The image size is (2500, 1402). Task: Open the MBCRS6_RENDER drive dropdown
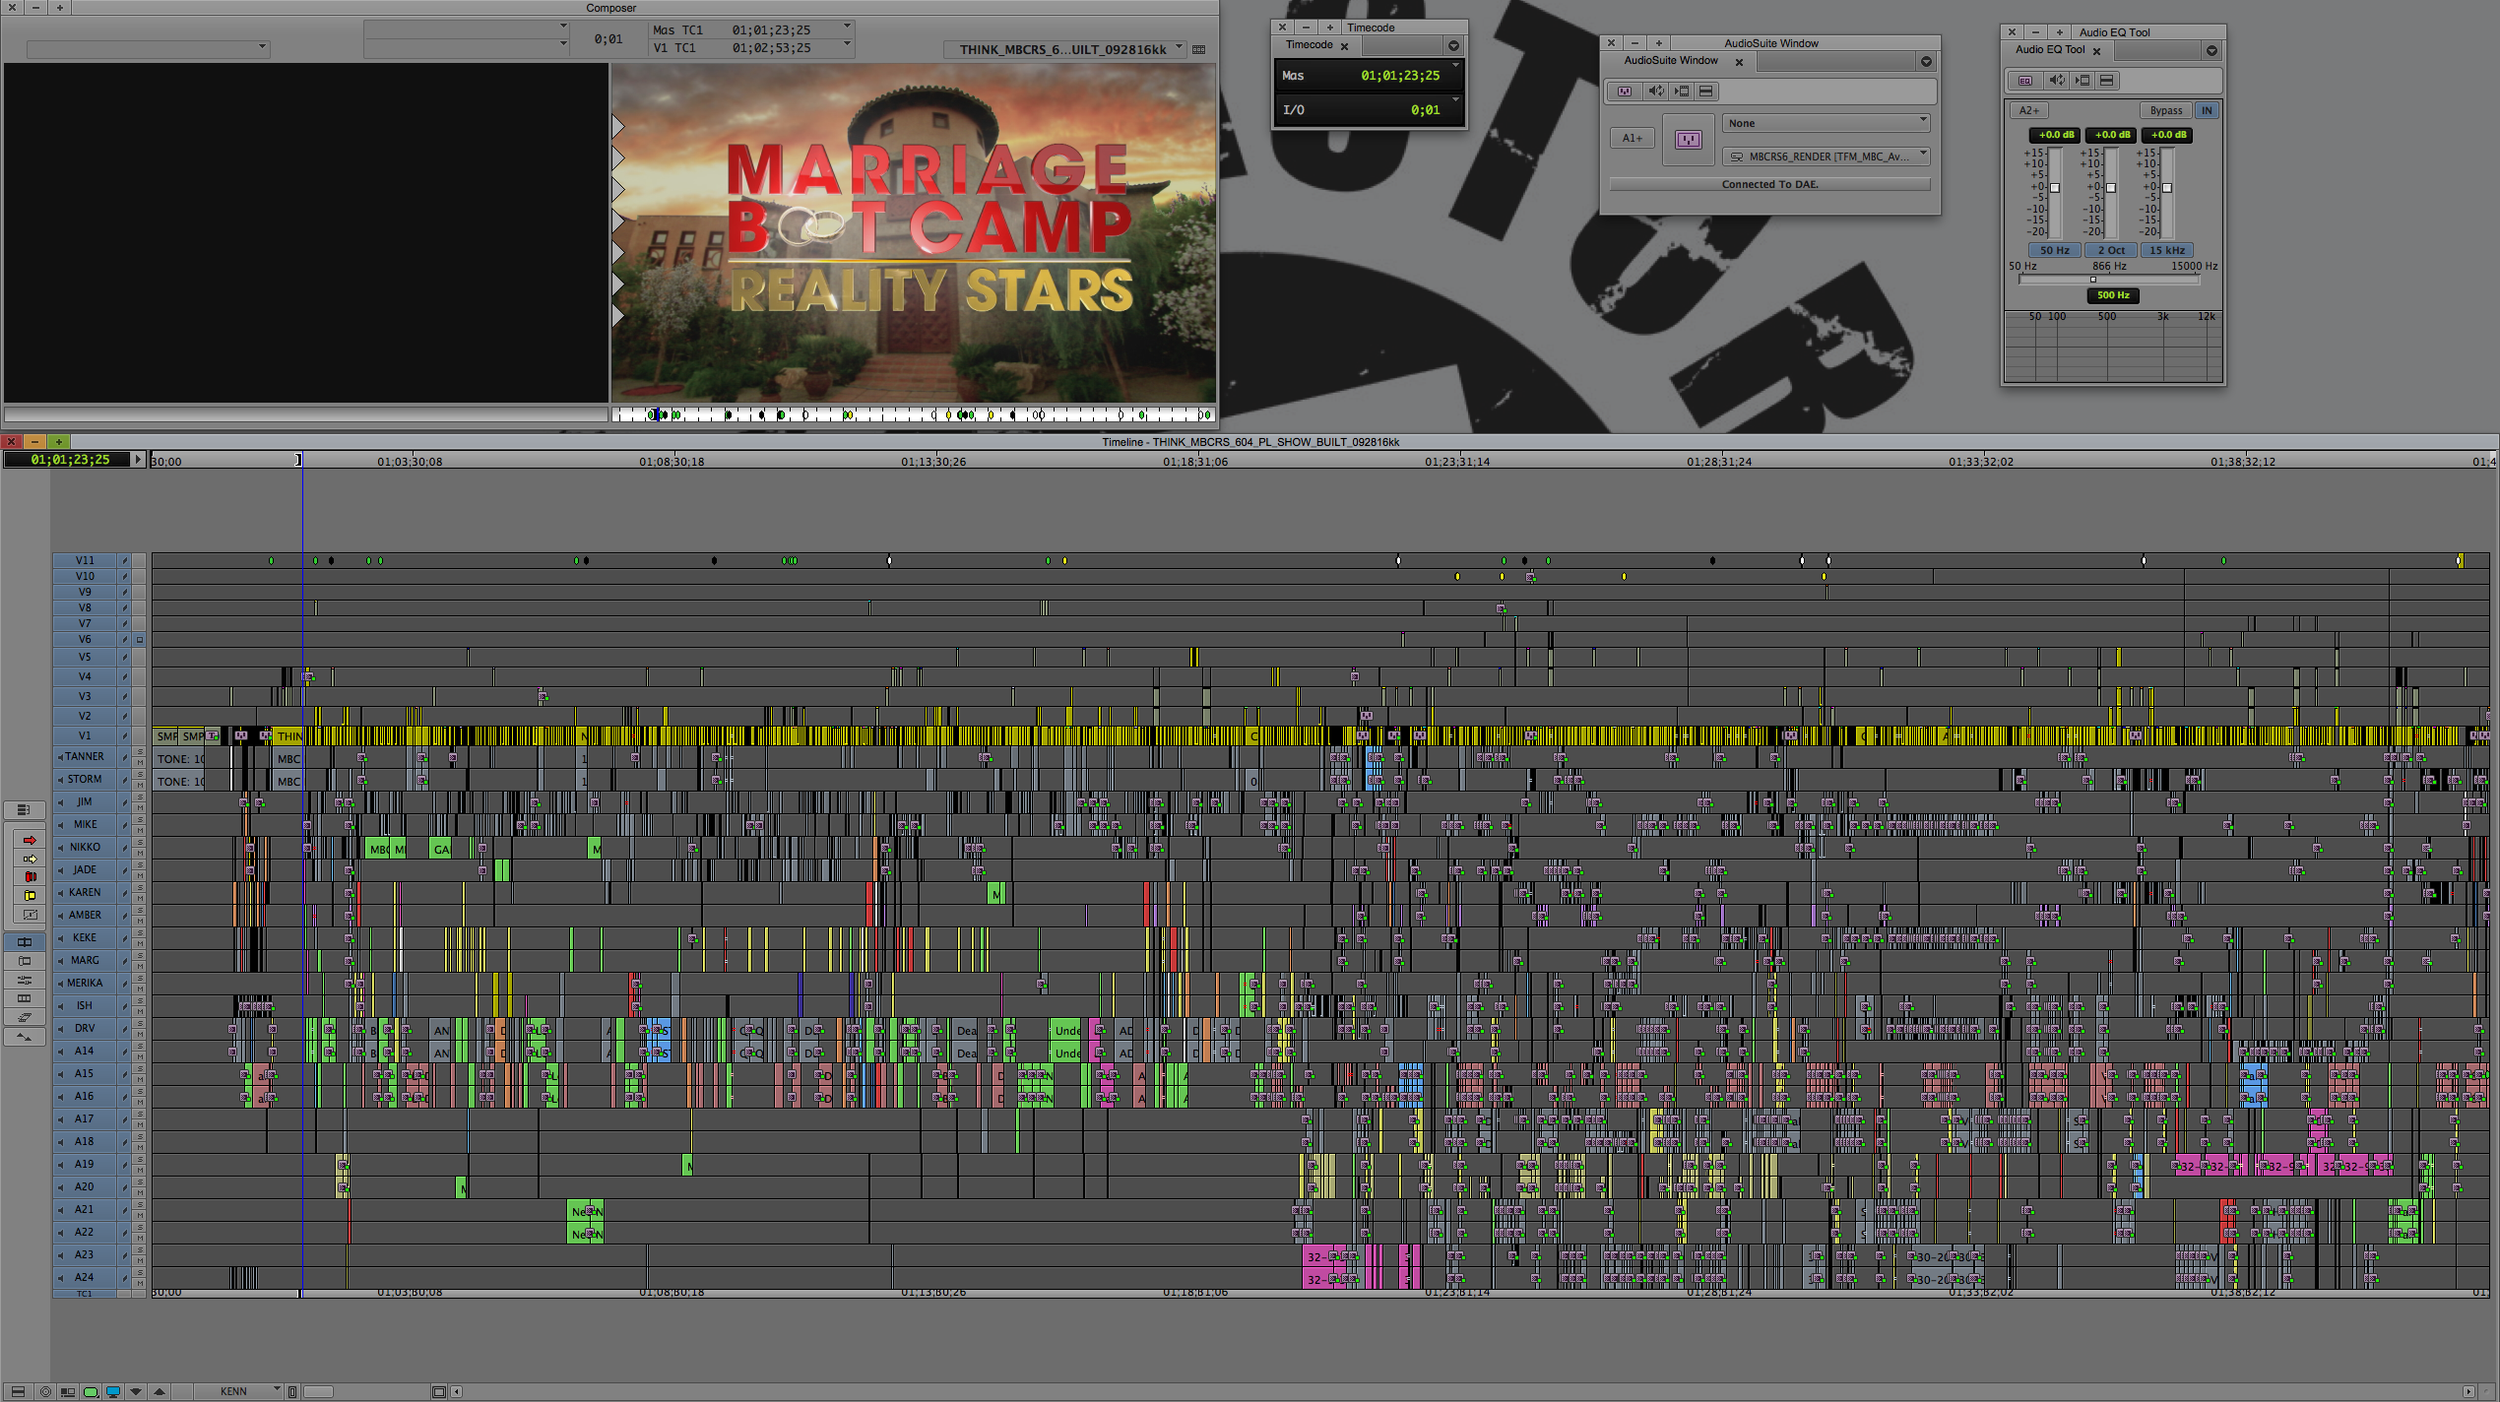(1826, 157)
